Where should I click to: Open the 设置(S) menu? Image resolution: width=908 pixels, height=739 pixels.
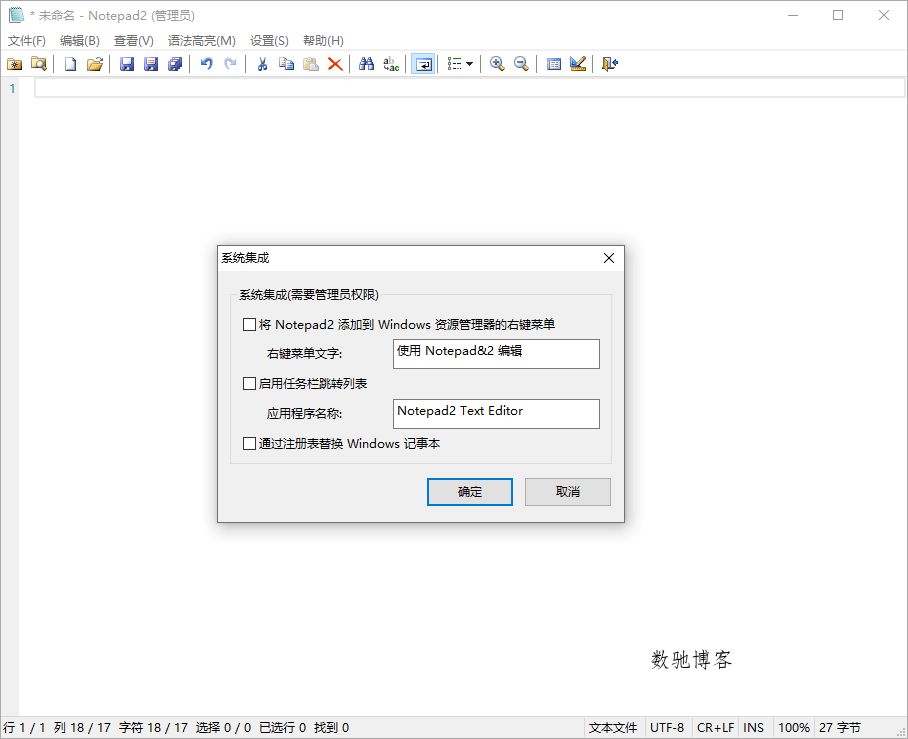click(269, 41)
